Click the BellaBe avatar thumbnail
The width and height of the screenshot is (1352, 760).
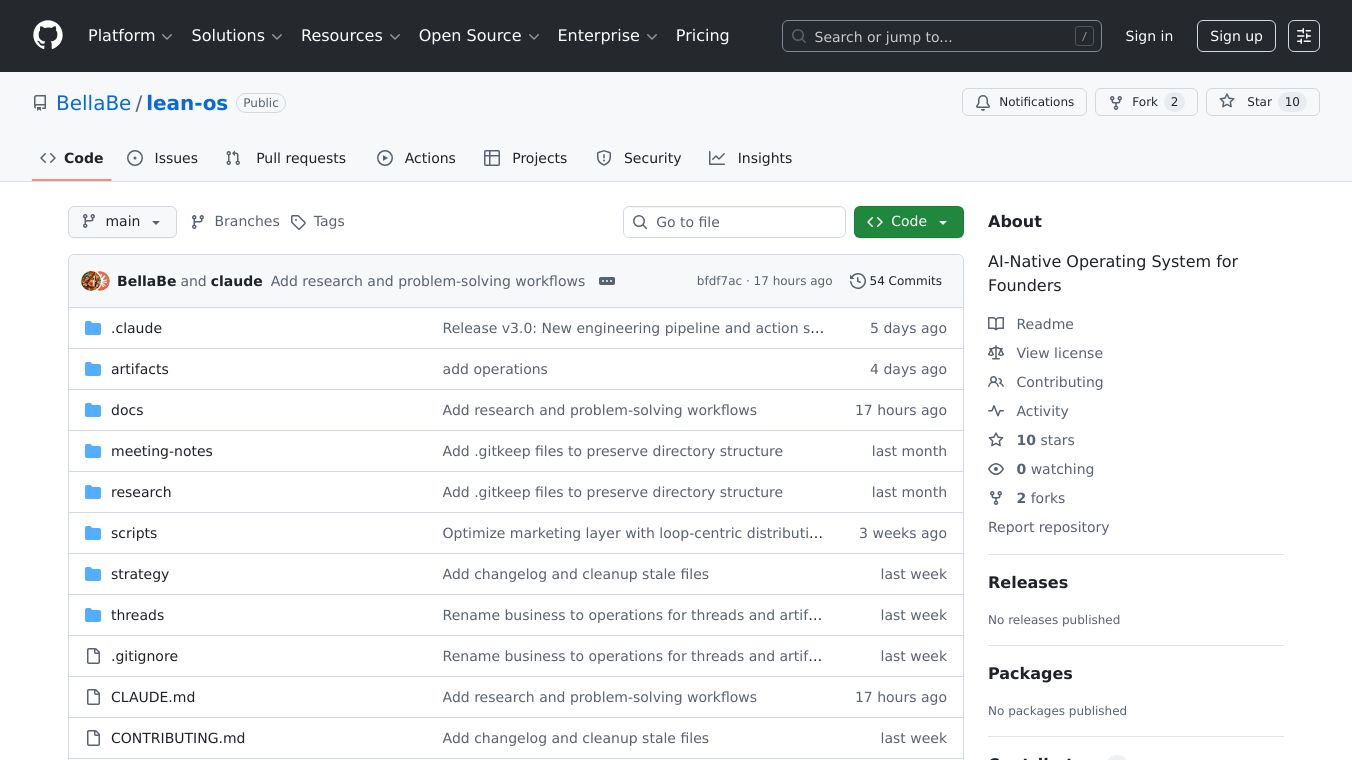pyautogui.click(x=90, y=281)
